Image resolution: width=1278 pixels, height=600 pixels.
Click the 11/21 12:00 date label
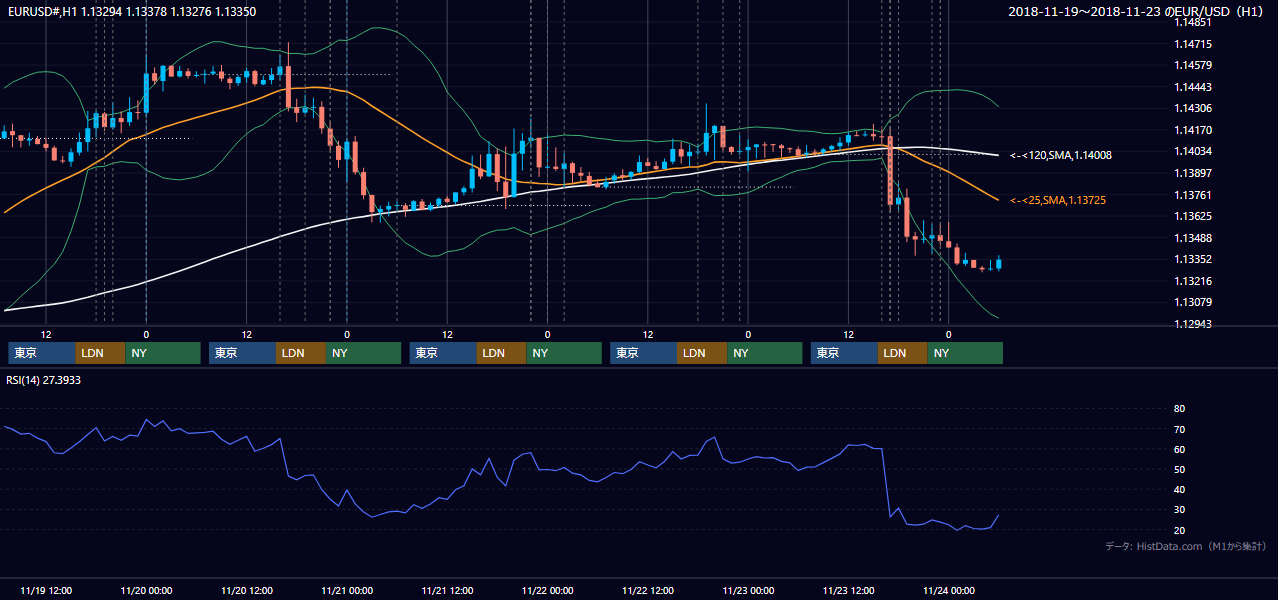tap(447, 590)
